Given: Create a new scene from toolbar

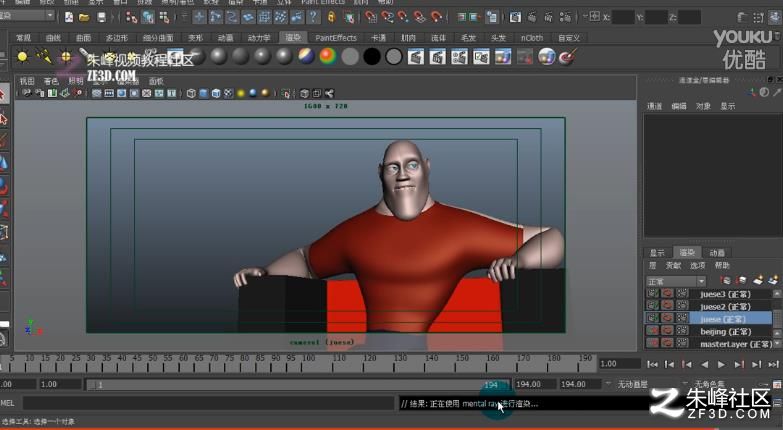Looking at the screenshot, I should [69, 17].
